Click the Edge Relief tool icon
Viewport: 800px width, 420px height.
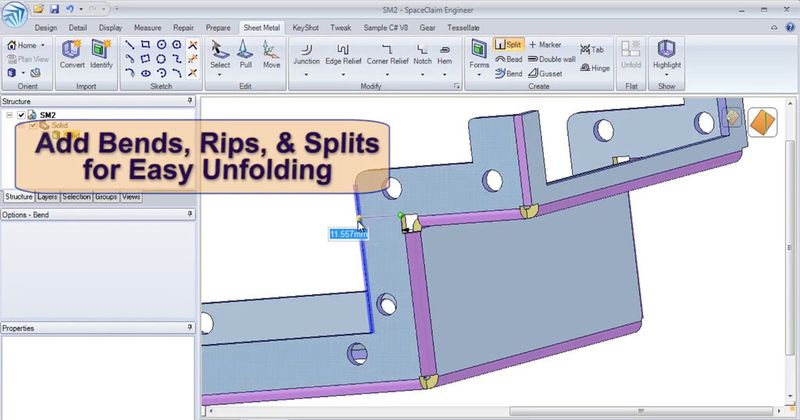tap(343, 50)
